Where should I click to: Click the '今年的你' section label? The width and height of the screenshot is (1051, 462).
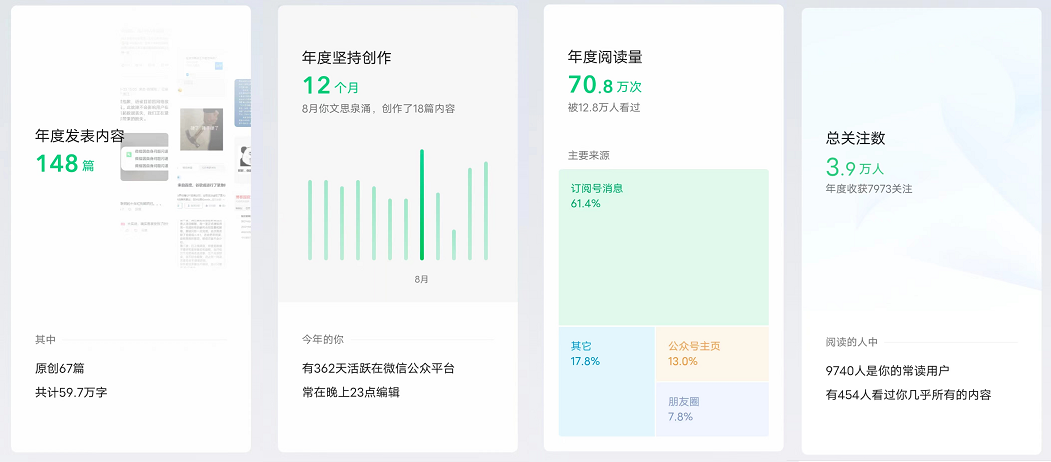322,340
